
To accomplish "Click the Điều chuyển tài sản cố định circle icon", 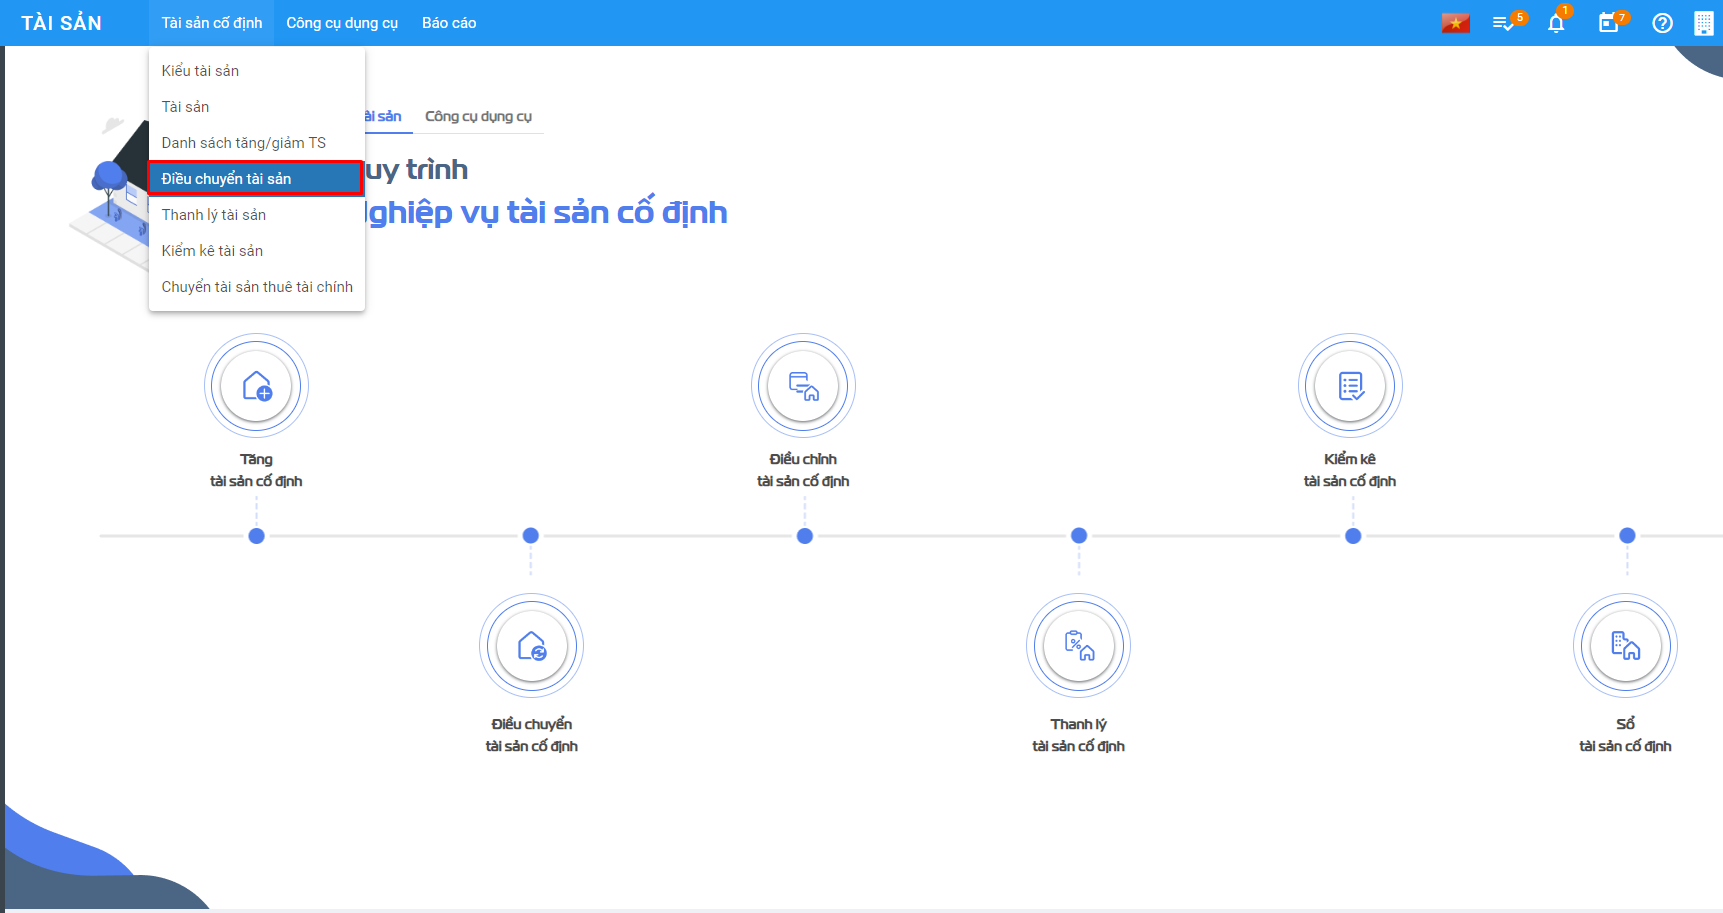I will 531,647.
